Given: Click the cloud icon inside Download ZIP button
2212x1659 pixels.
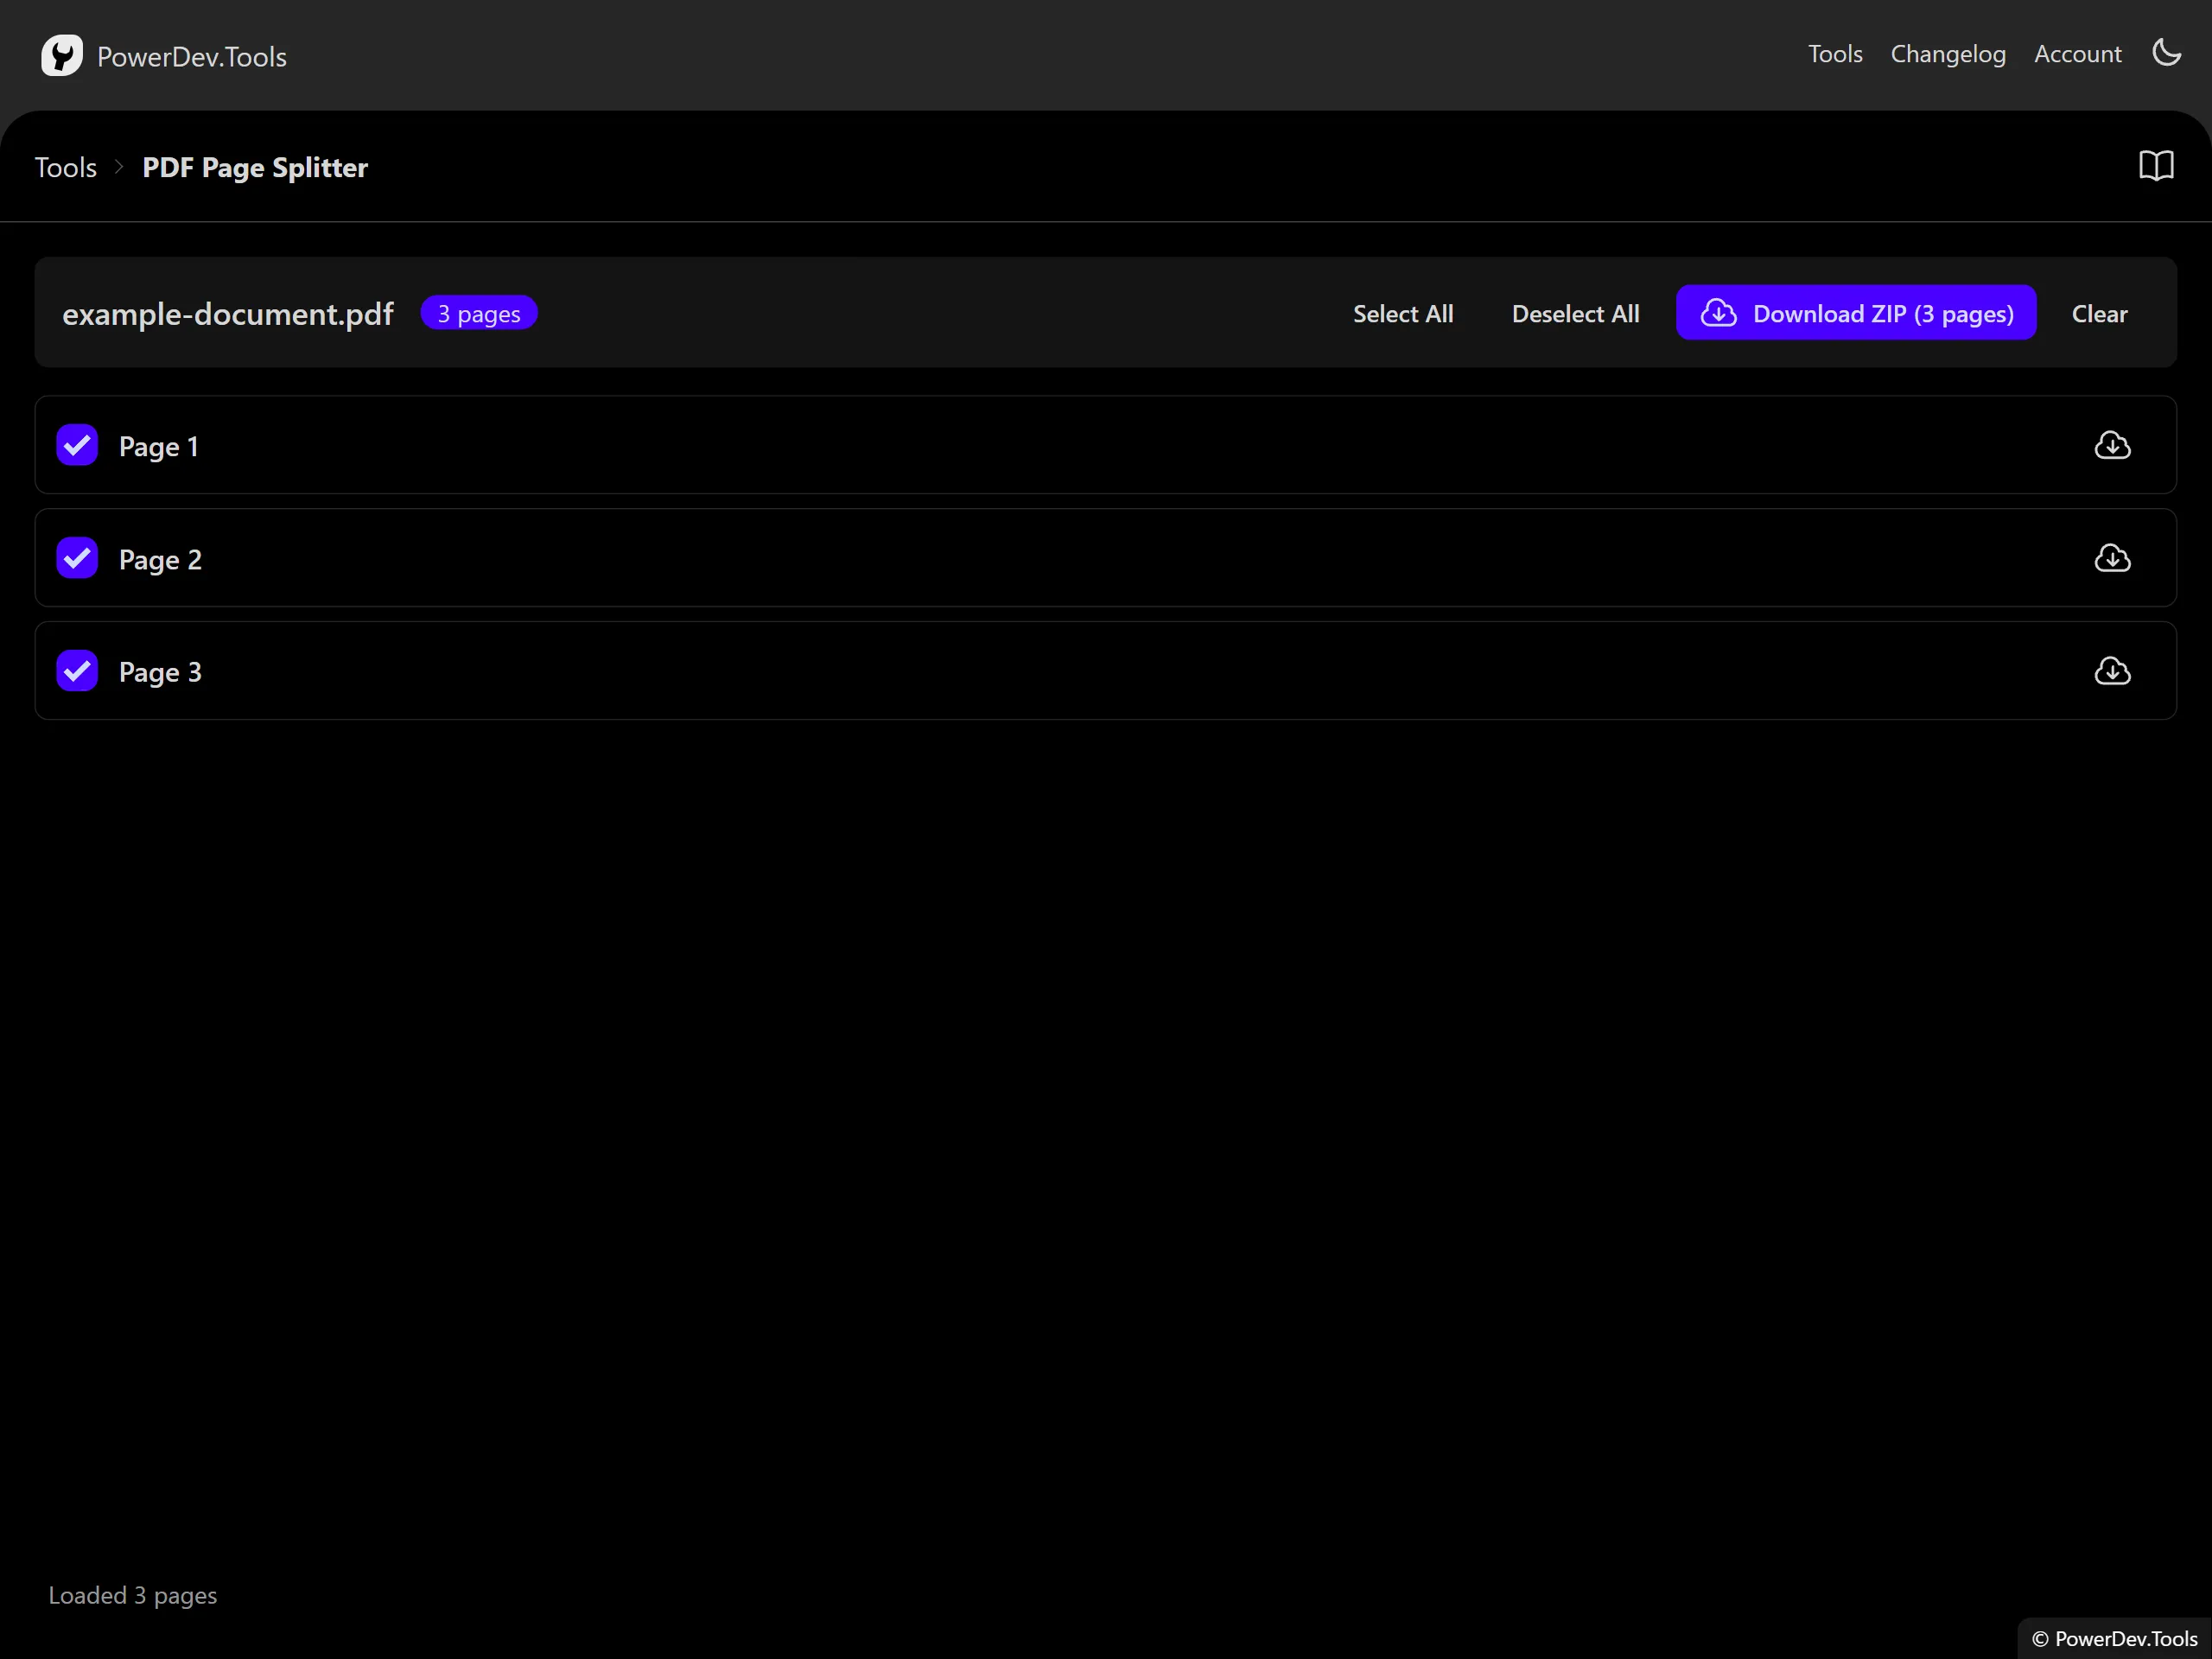Looking at the screenshot, I should pyautogui.click(x=1719, y=312).
